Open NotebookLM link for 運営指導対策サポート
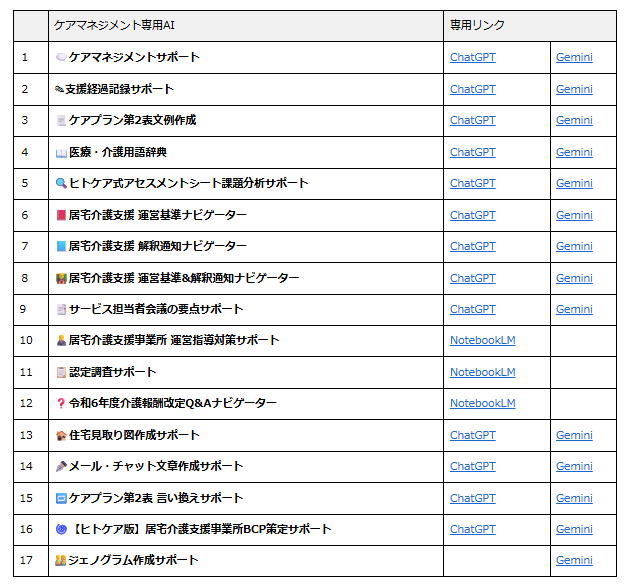630x587 pixels. pyautogui.click(x=483, y=340)
